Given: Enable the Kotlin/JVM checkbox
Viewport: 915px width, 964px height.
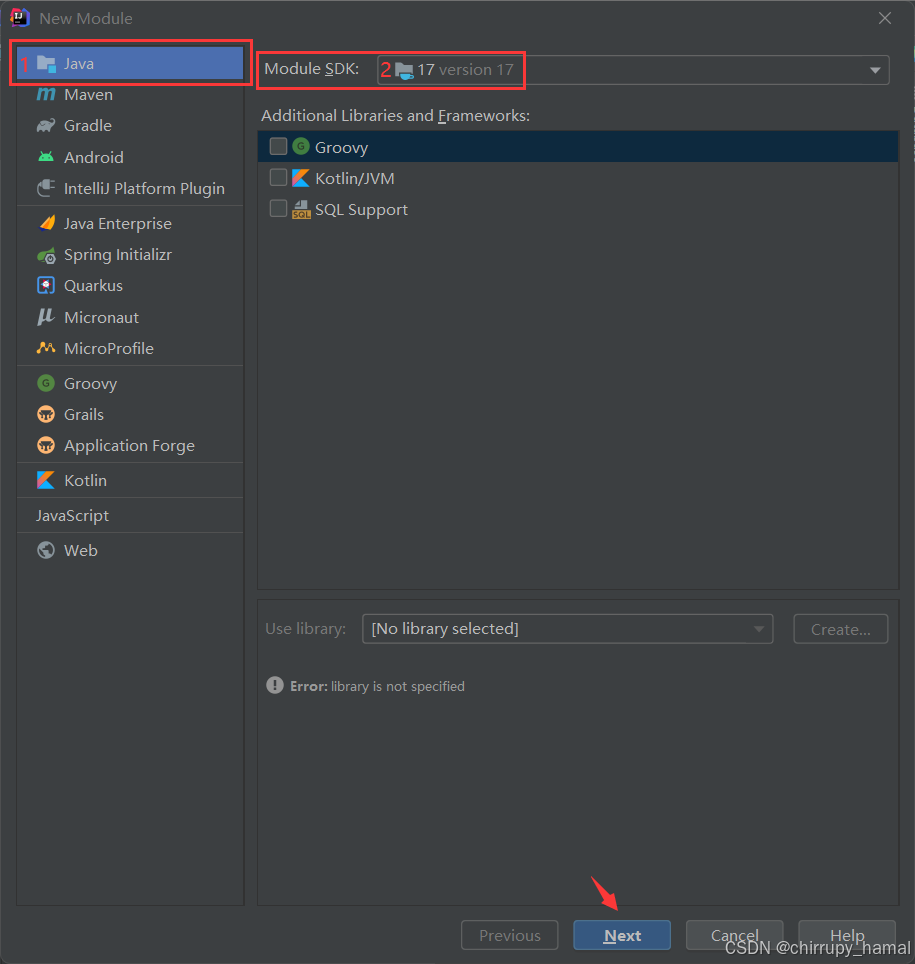Looking at the screenshot, I should pos(279,178).
